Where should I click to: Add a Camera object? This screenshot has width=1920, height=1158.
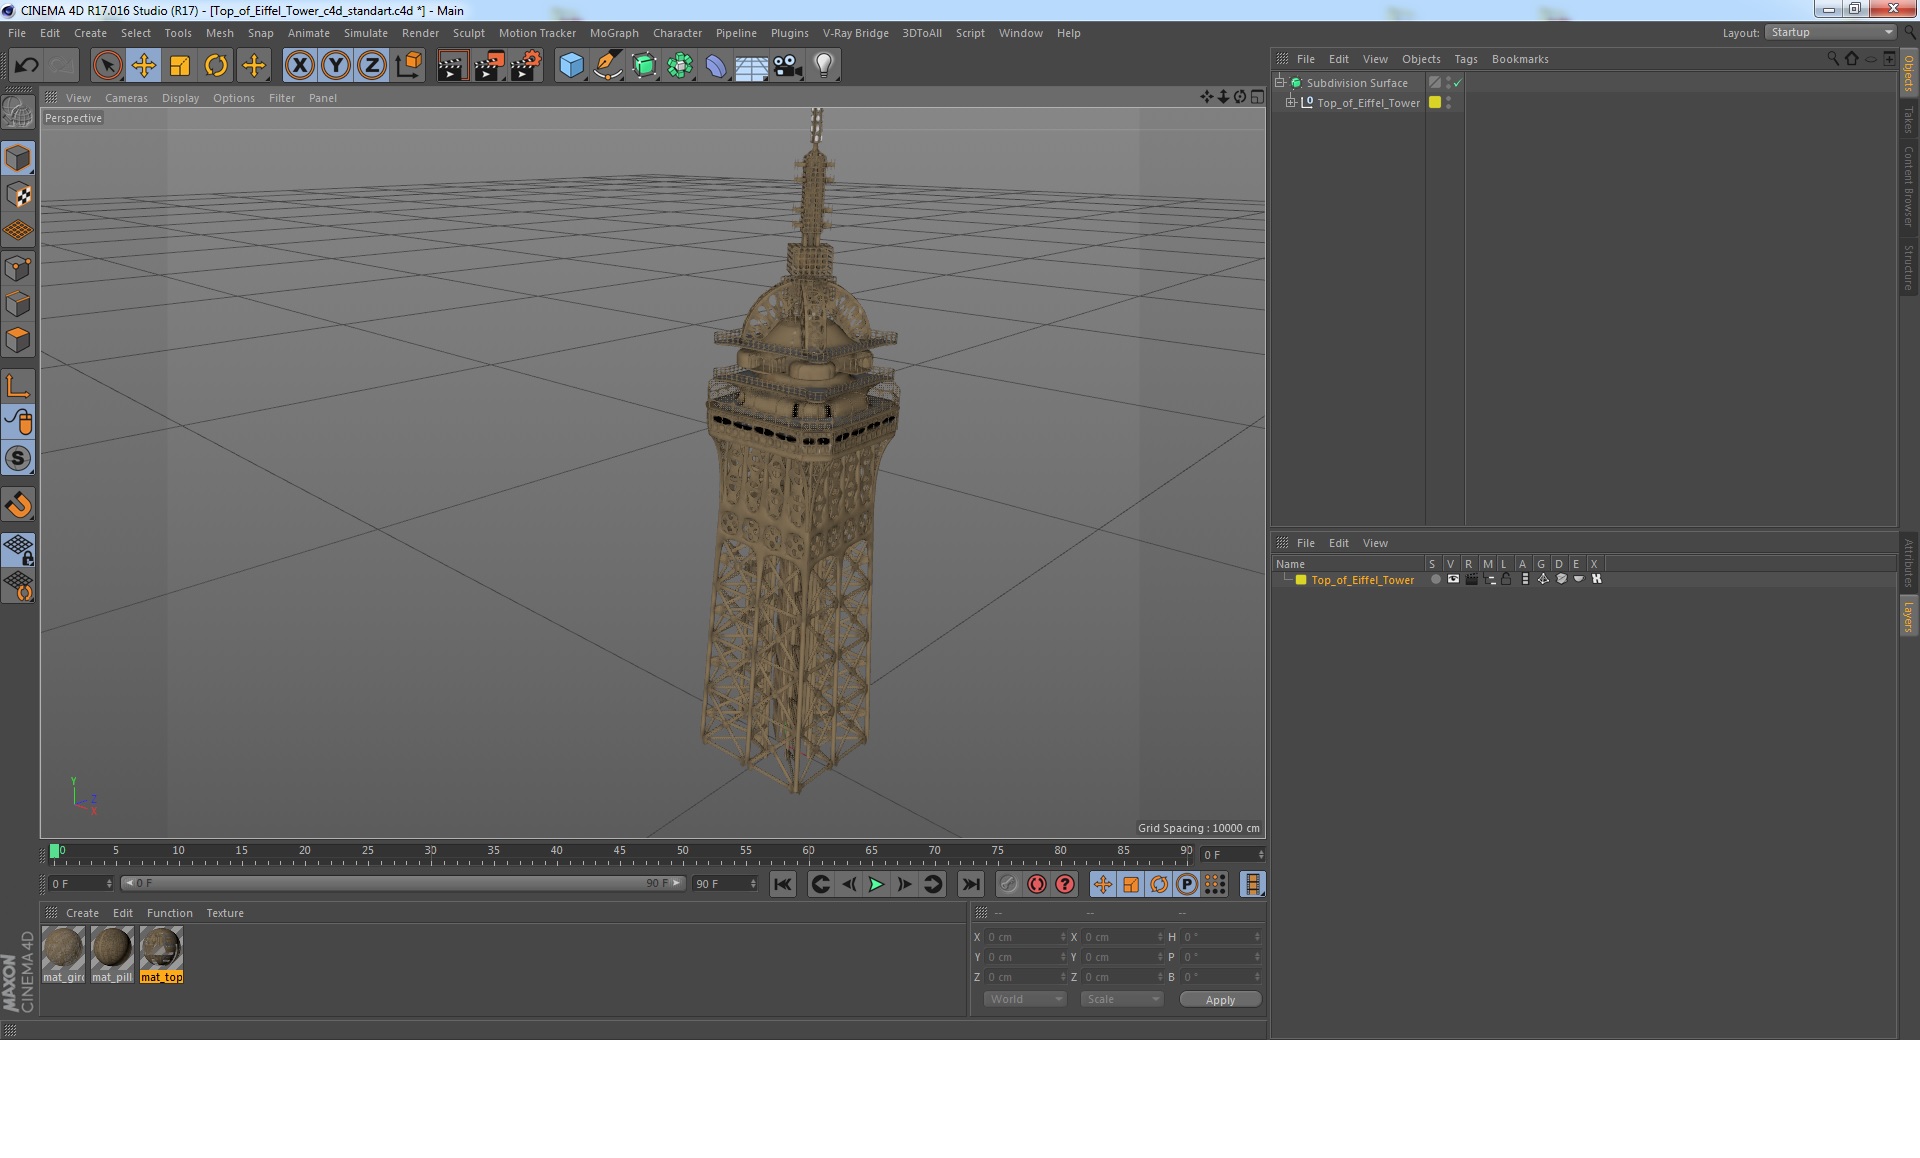(x=788, y=66)
